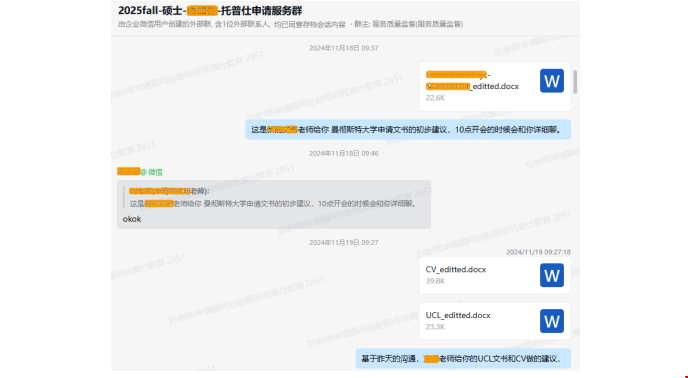Open the CV_editted.docx file name
The width and height of the screenshot is (688, 378).
(455, 270)
